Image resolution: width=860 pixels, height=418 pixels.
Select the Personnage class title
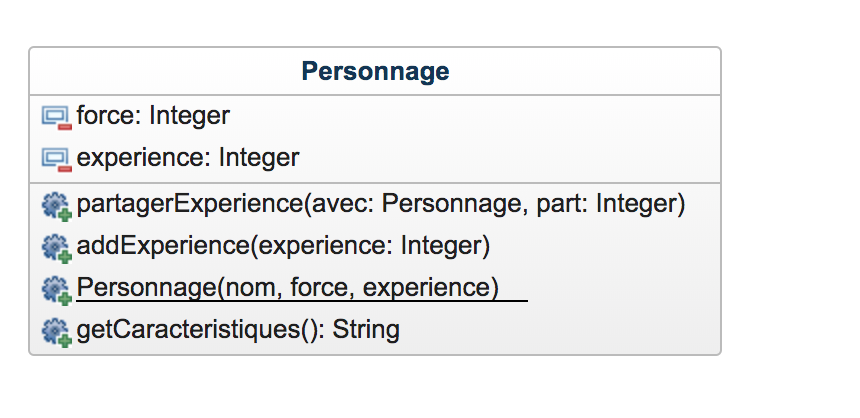point(375,72)
